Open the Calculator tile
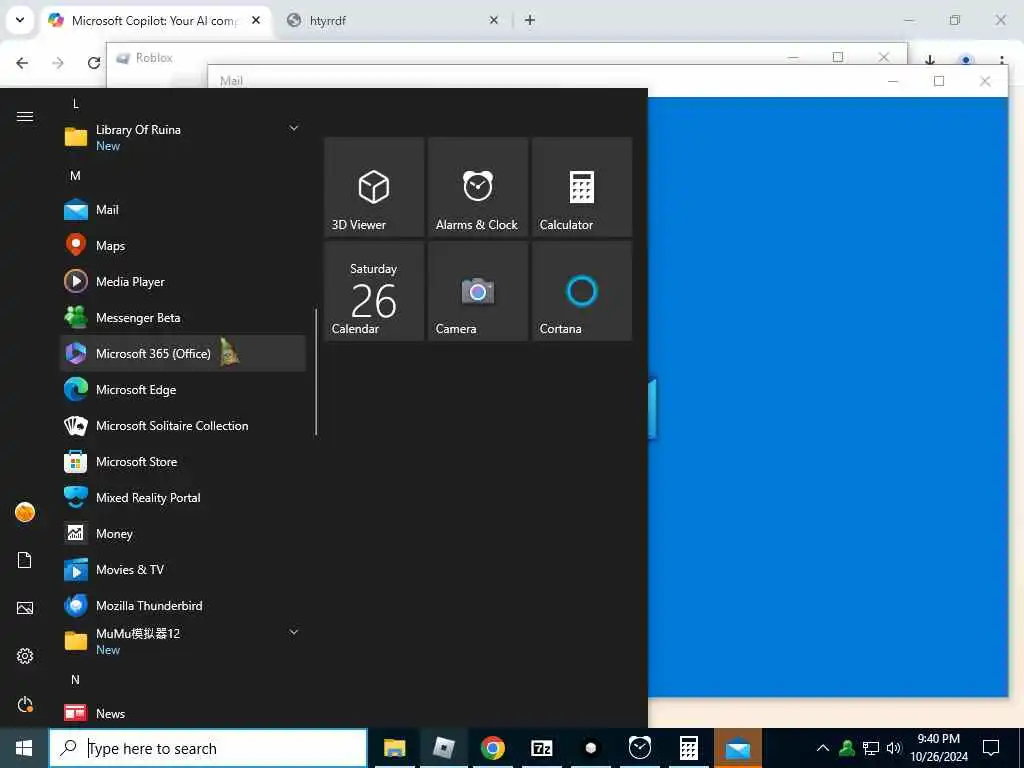 click(582, 187)
